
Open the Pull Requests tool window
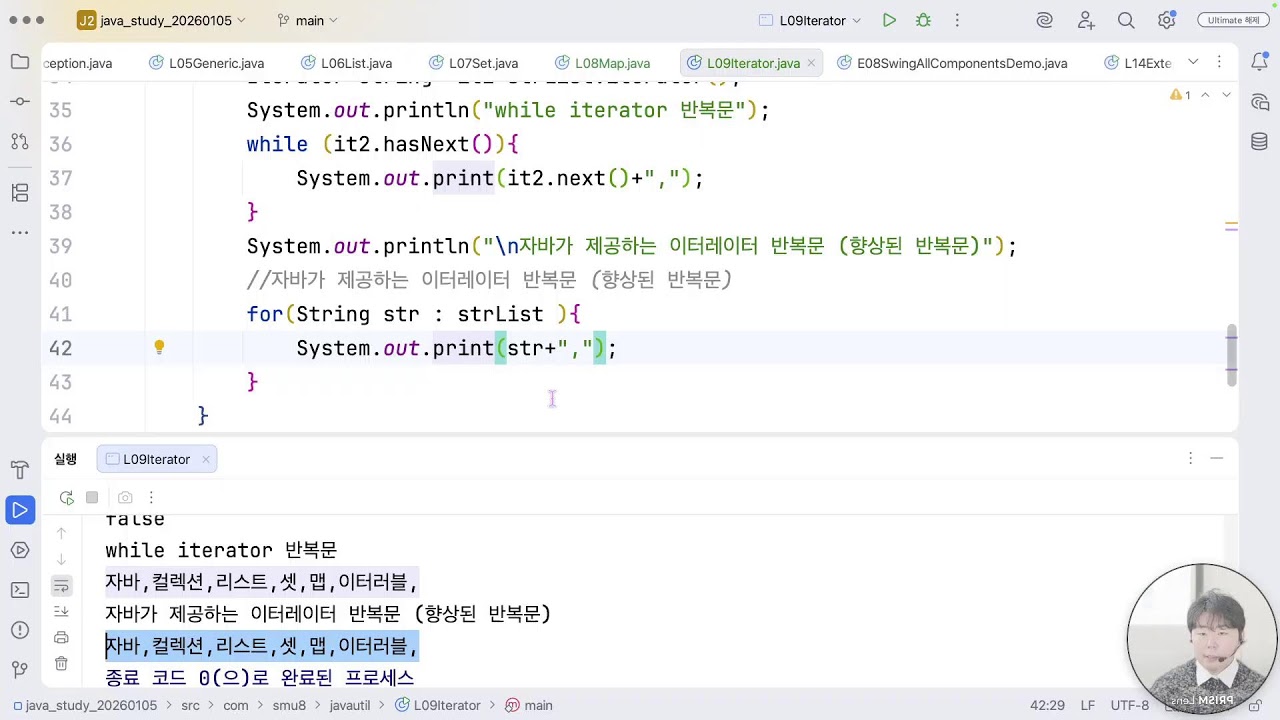coord(19,142)
